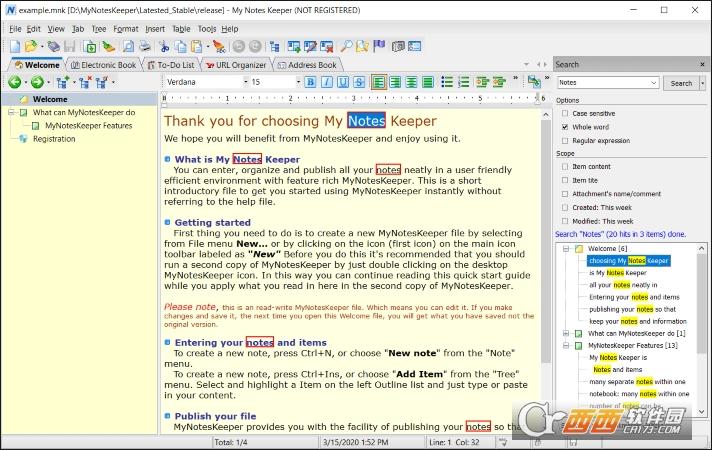
Task: Open the Verdana font dropdown
Action: tap(246, 82)
